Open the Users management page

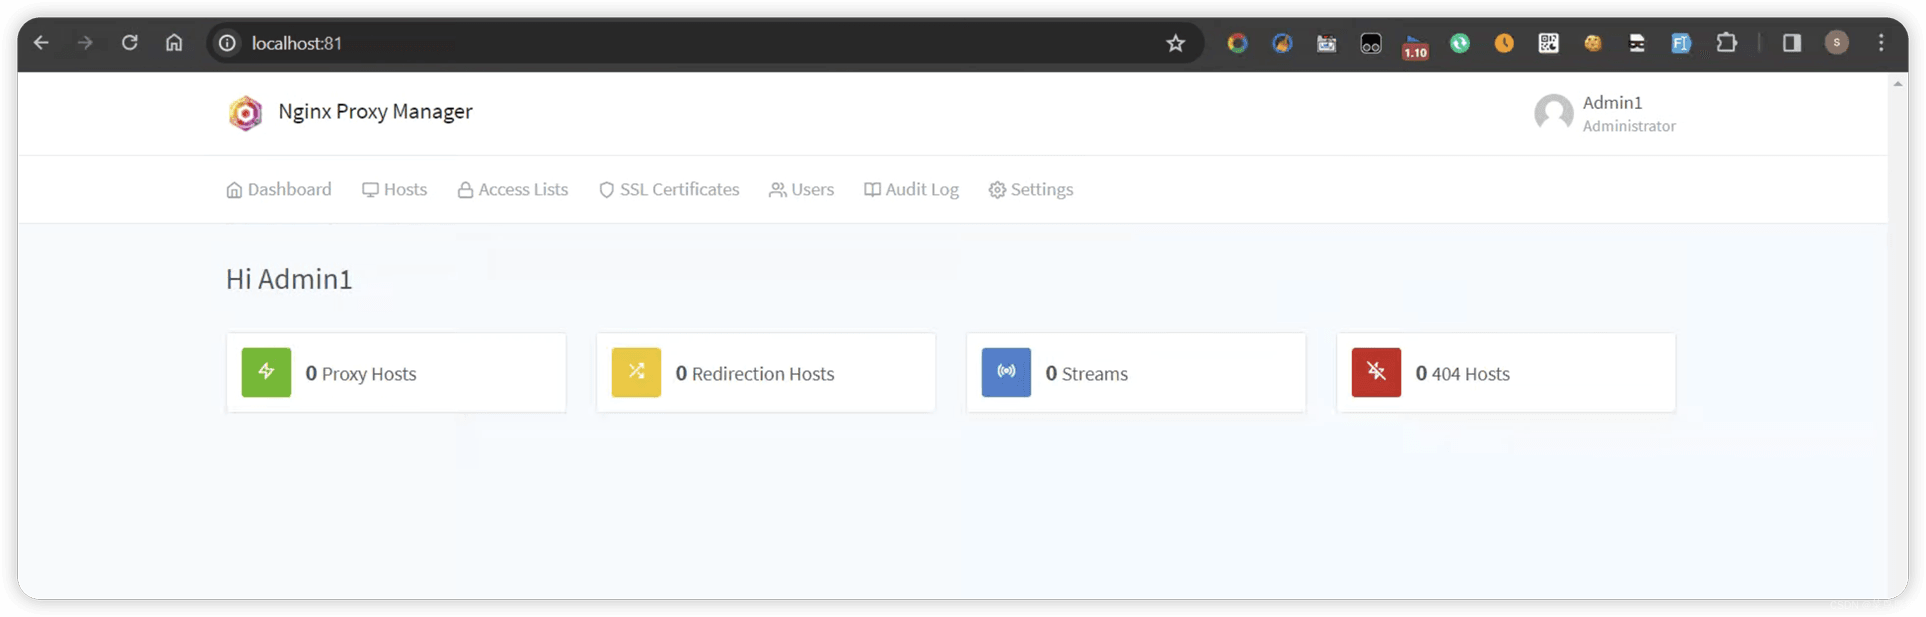click(x=801, y=190)
